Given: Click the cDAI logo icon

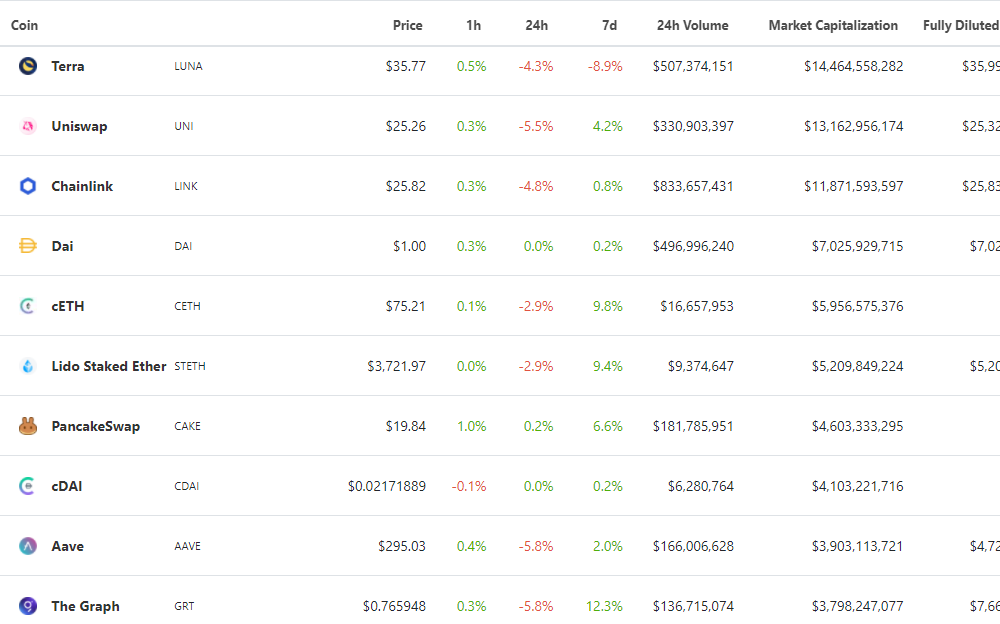Looking at the screenshot, I should [x=27, y=486].
